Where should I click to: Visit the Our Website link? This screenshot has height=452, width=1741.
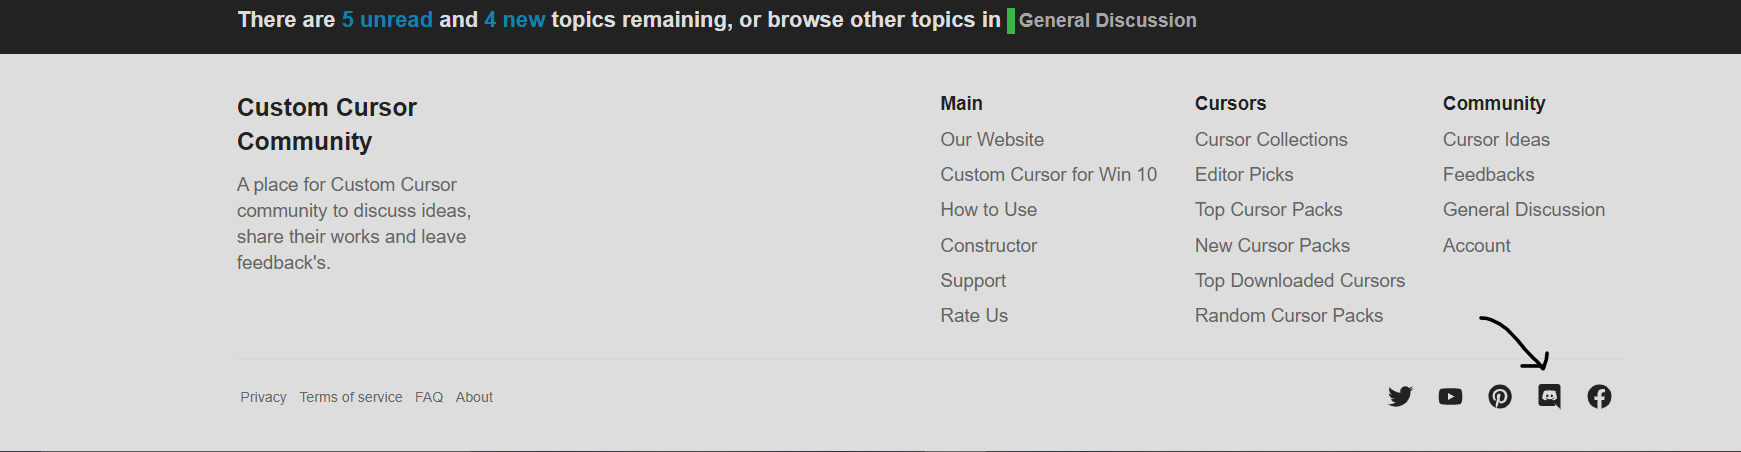pos(991,140)
